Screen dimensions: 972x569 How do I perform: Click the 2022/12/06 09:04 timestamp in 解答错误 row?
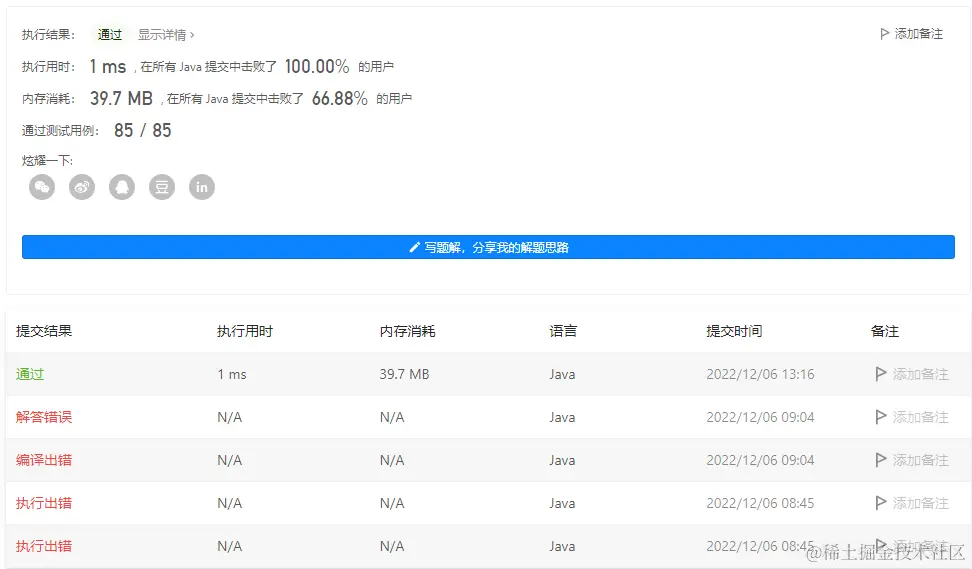tap(760, 417)
